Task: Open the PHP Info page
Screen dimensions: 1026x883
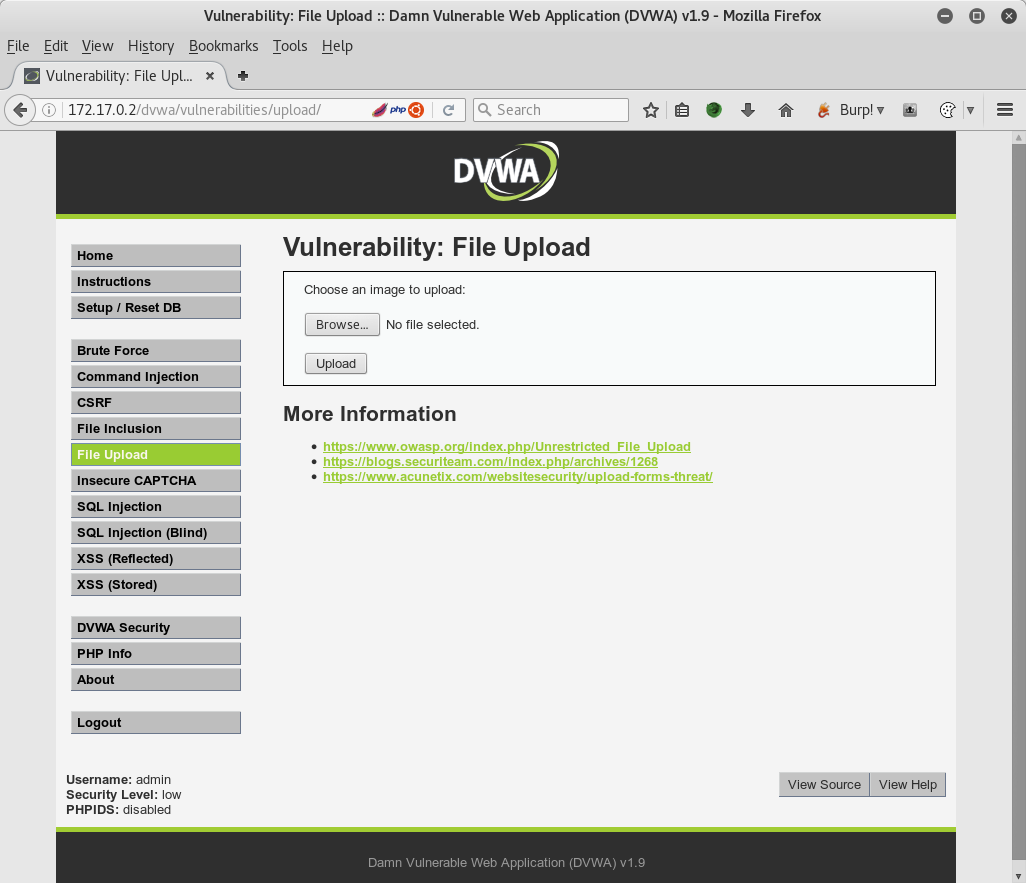Action: [156, 653]
